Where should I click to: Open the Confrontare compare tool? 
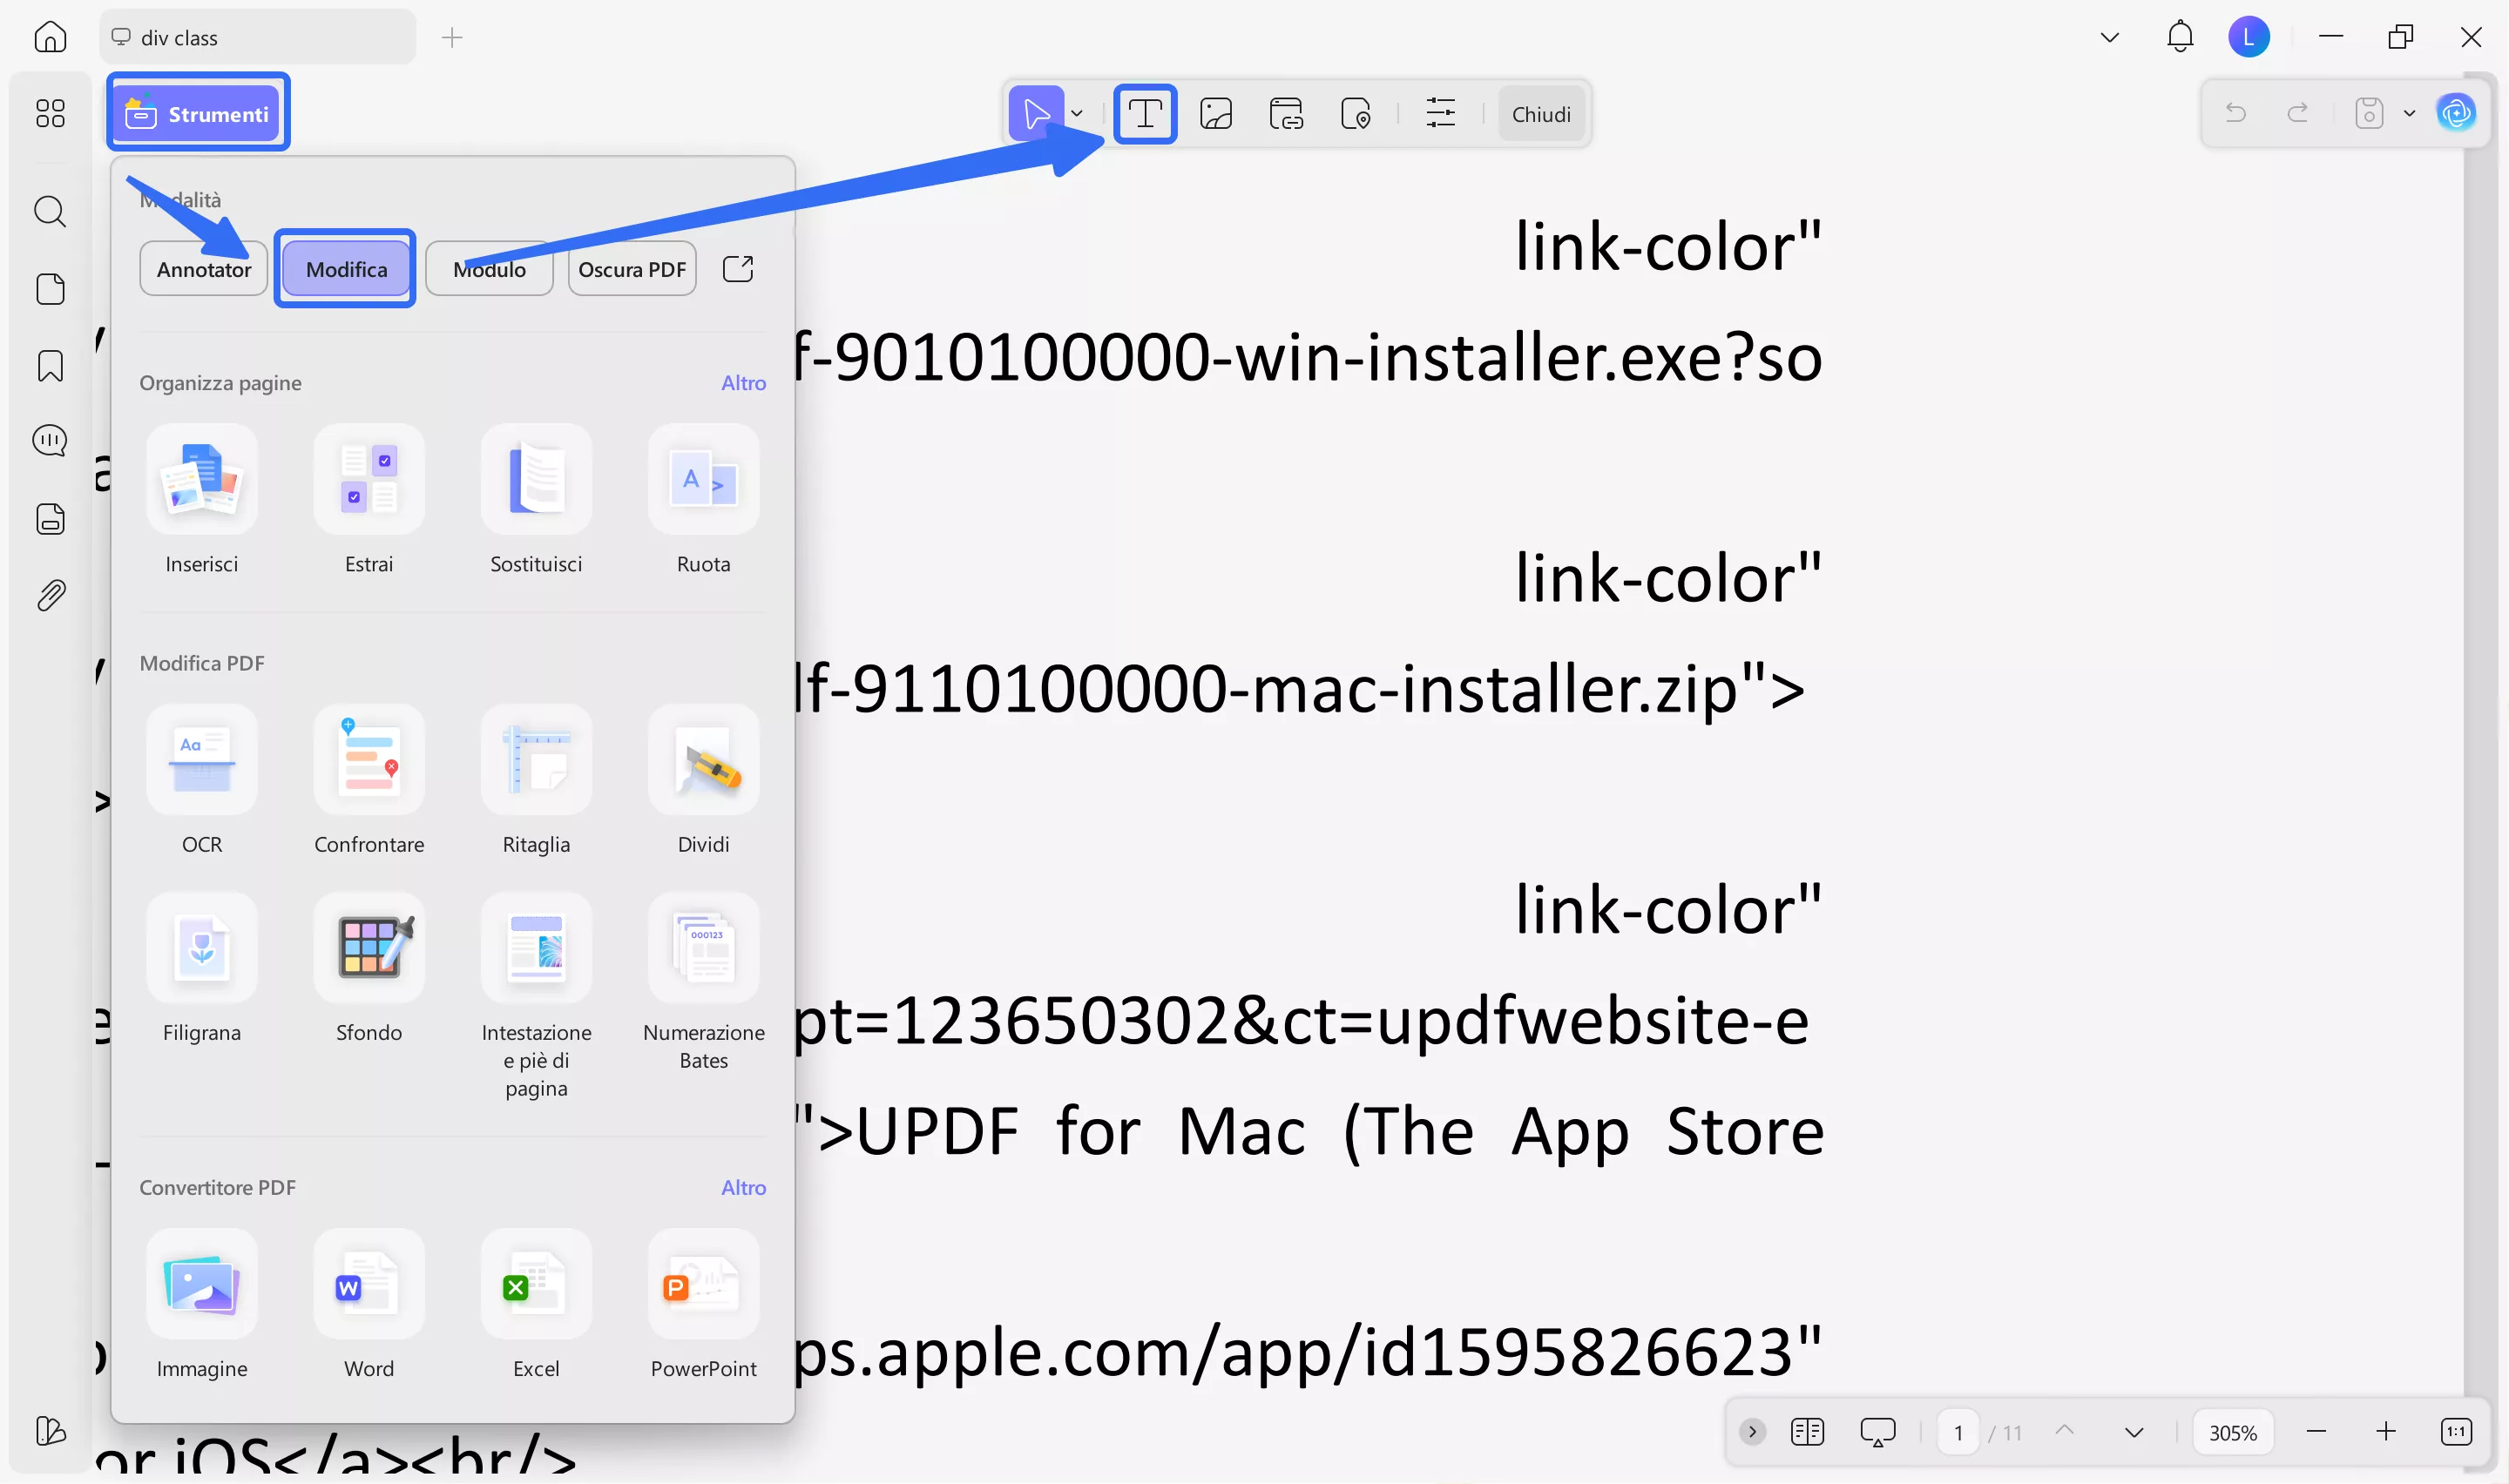(369, 762)
